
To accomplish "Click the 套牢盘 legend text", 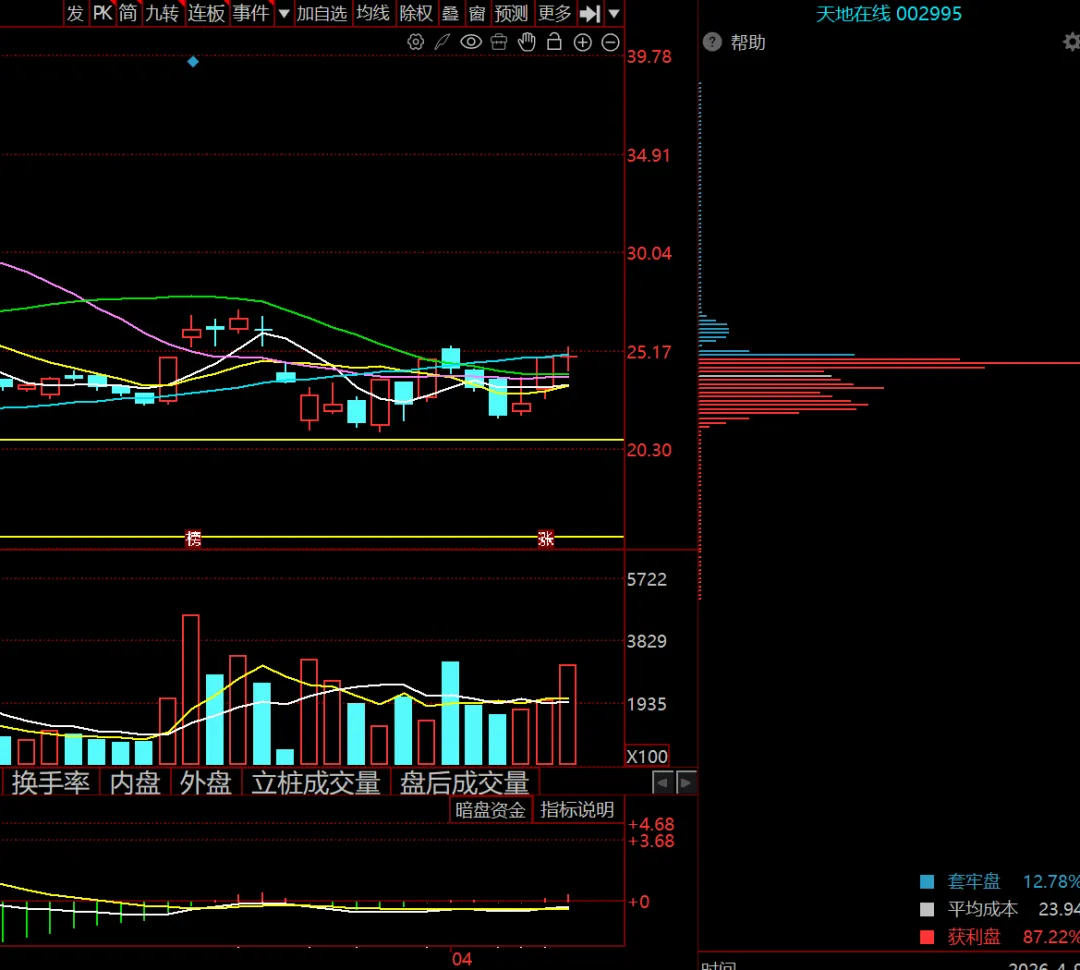I will (974, 881).
